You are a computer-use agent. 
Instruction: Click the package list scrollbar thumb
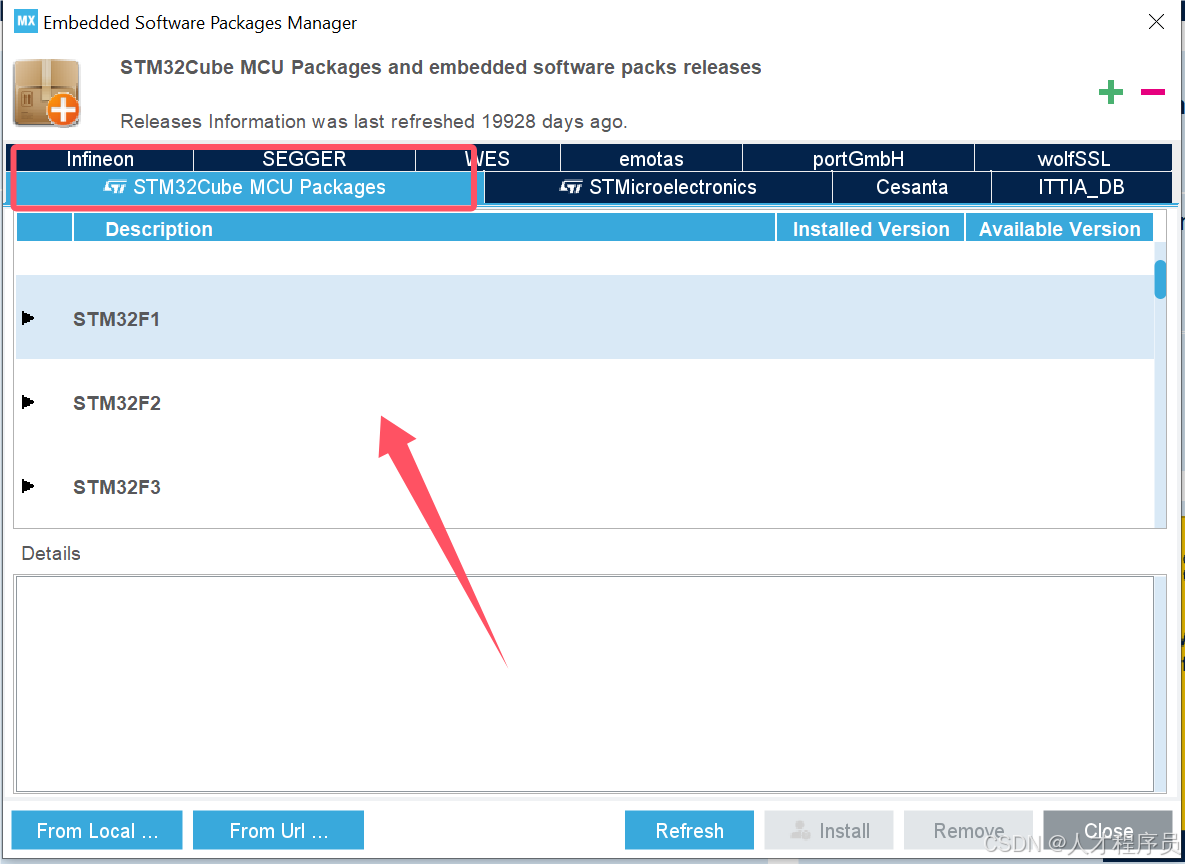coord(1160,279)
